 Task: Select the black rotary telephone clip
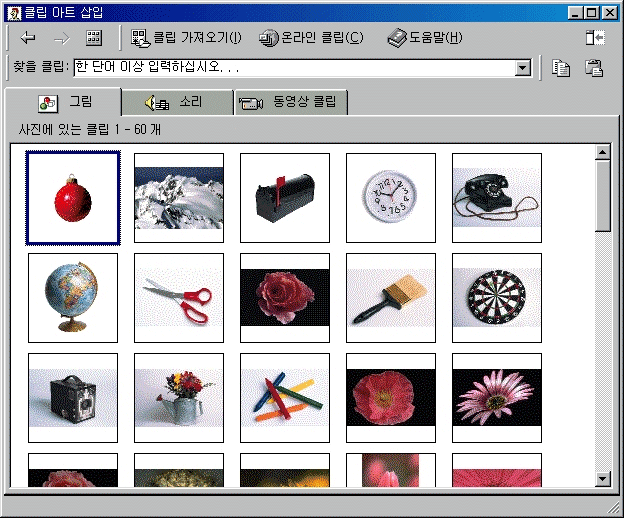click(x=497, y=198)
